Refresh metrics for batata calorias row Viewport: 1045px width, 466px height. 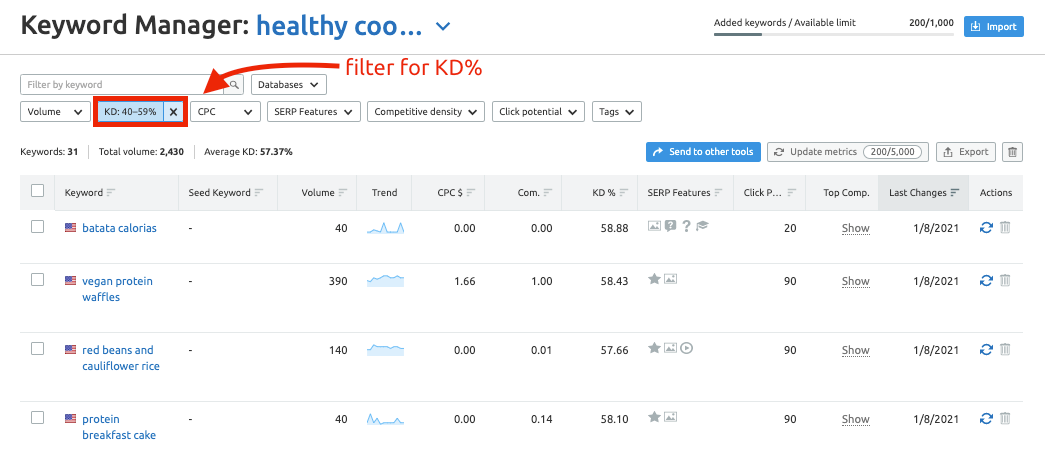[x=986, y=228]
